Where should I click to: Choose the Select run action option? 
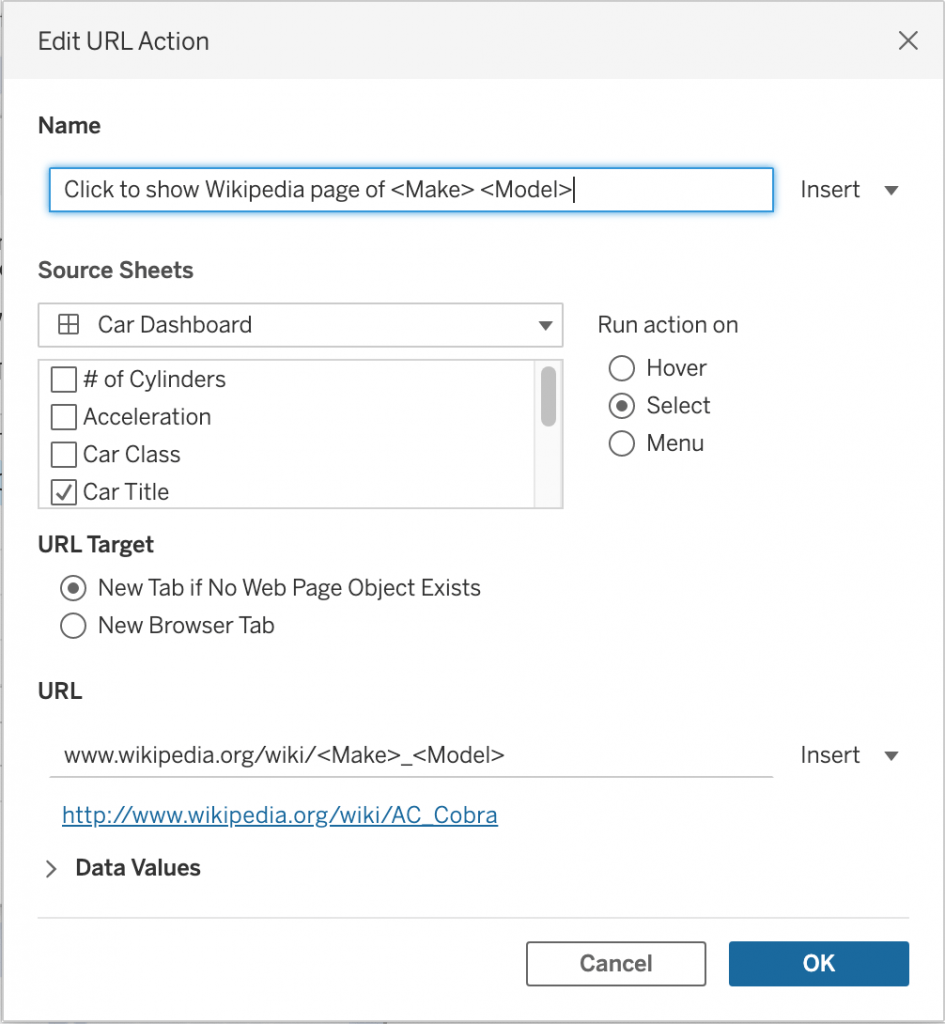pyautogui.click(x=622, y=406)
